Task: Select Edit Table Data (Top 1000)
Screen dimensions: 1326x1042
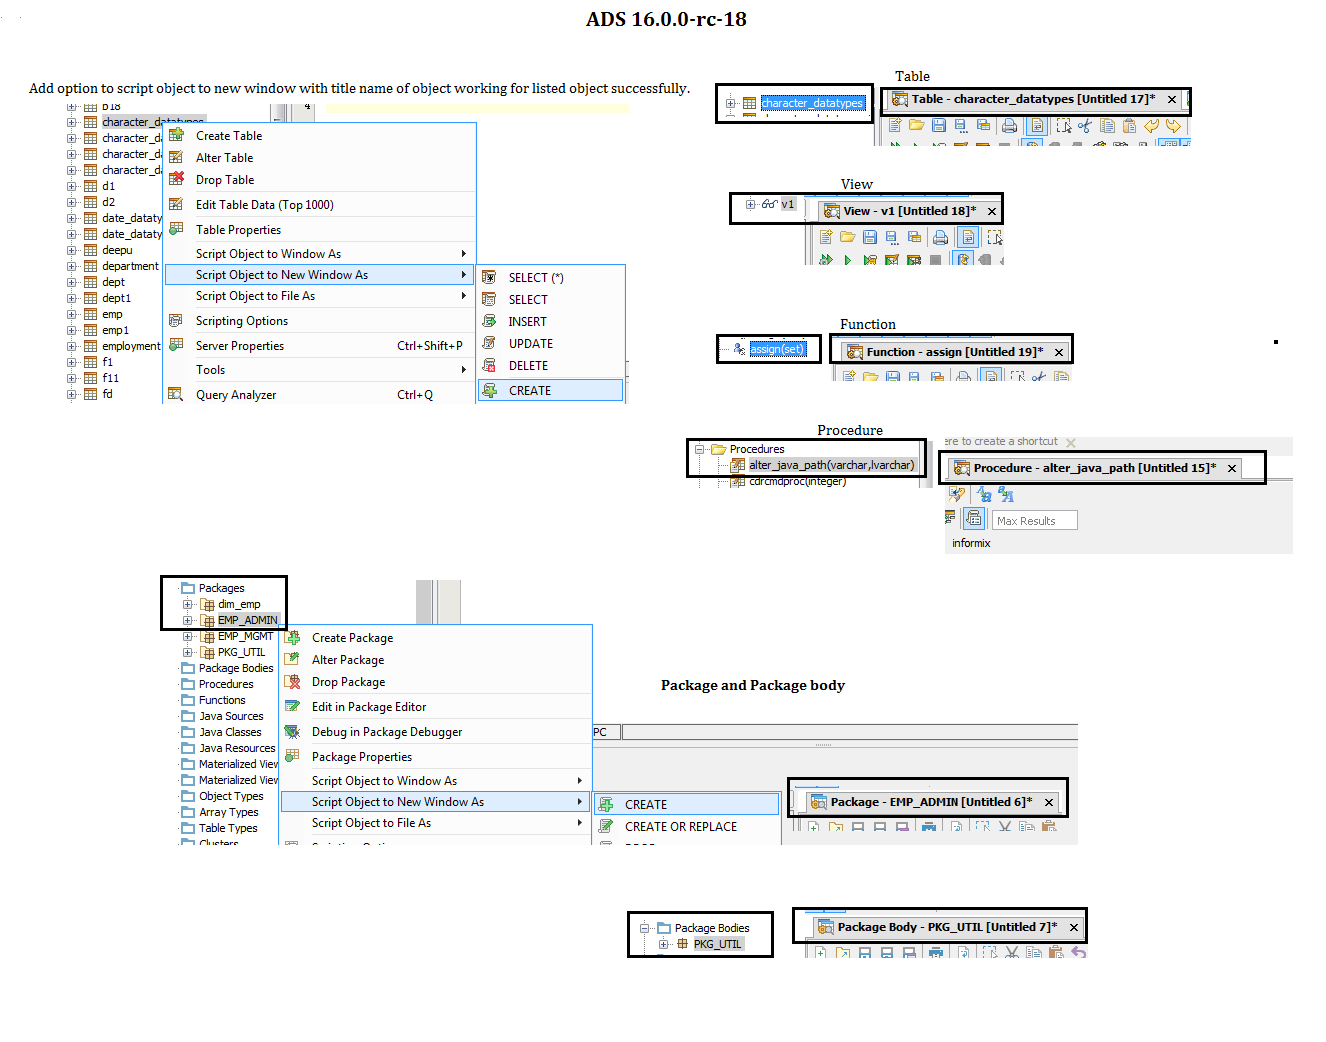Action: pos(319,204)
